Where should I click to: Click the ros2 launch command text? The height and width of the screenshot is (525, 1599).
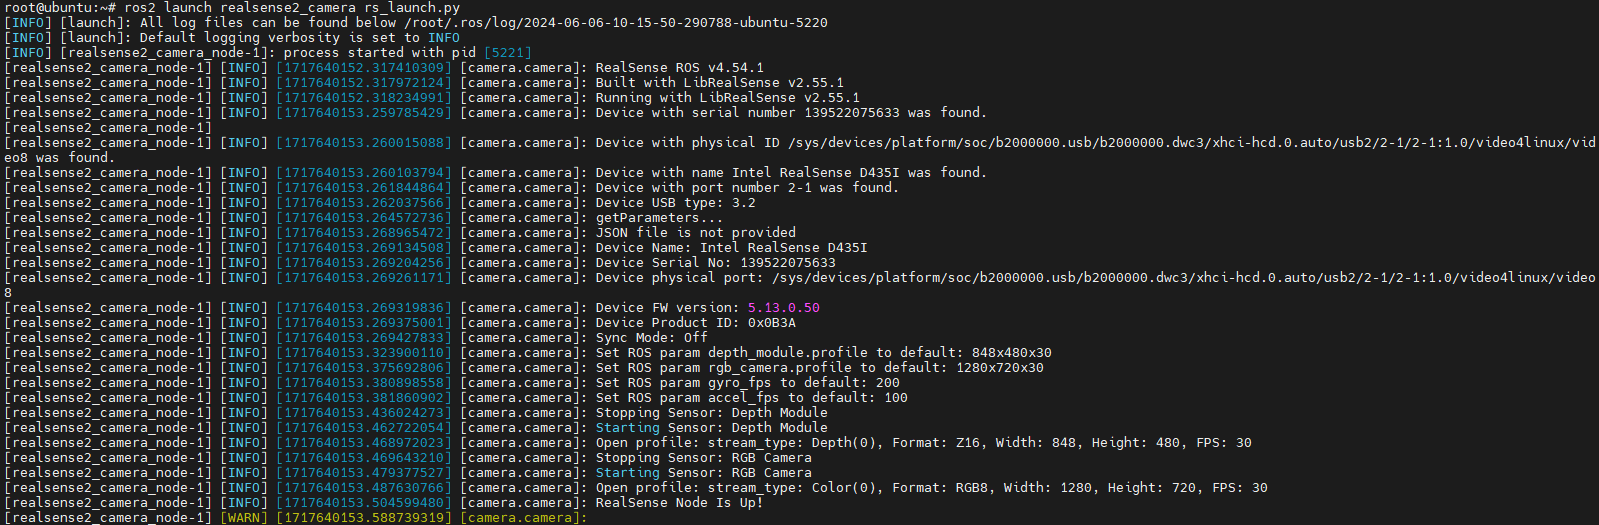pos(292,7)
